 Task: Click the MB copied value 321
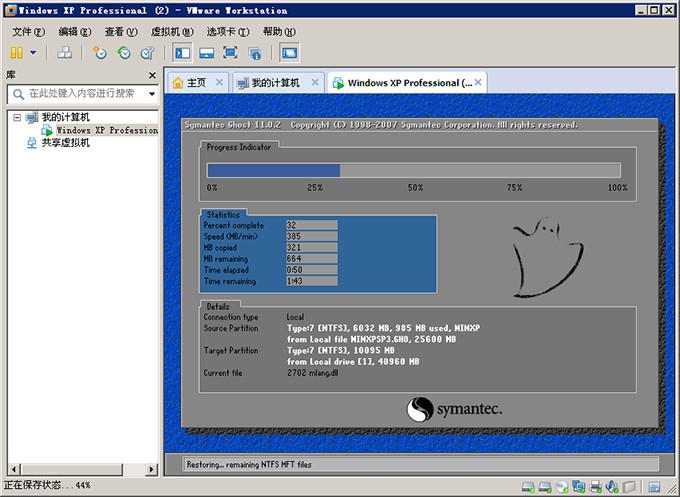[311, 247]
